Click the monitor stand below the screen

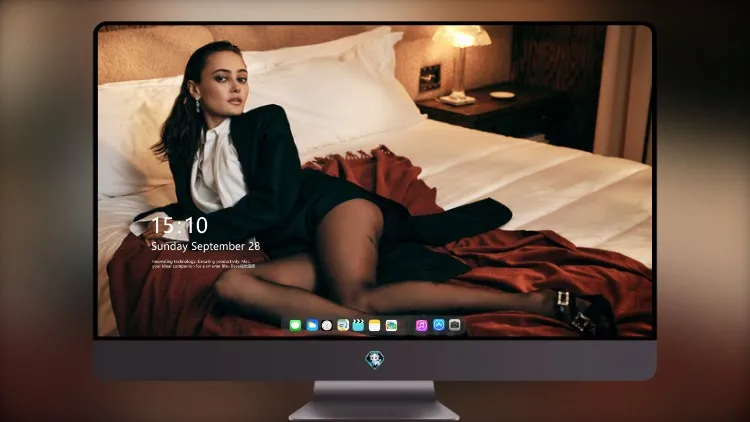375,401
